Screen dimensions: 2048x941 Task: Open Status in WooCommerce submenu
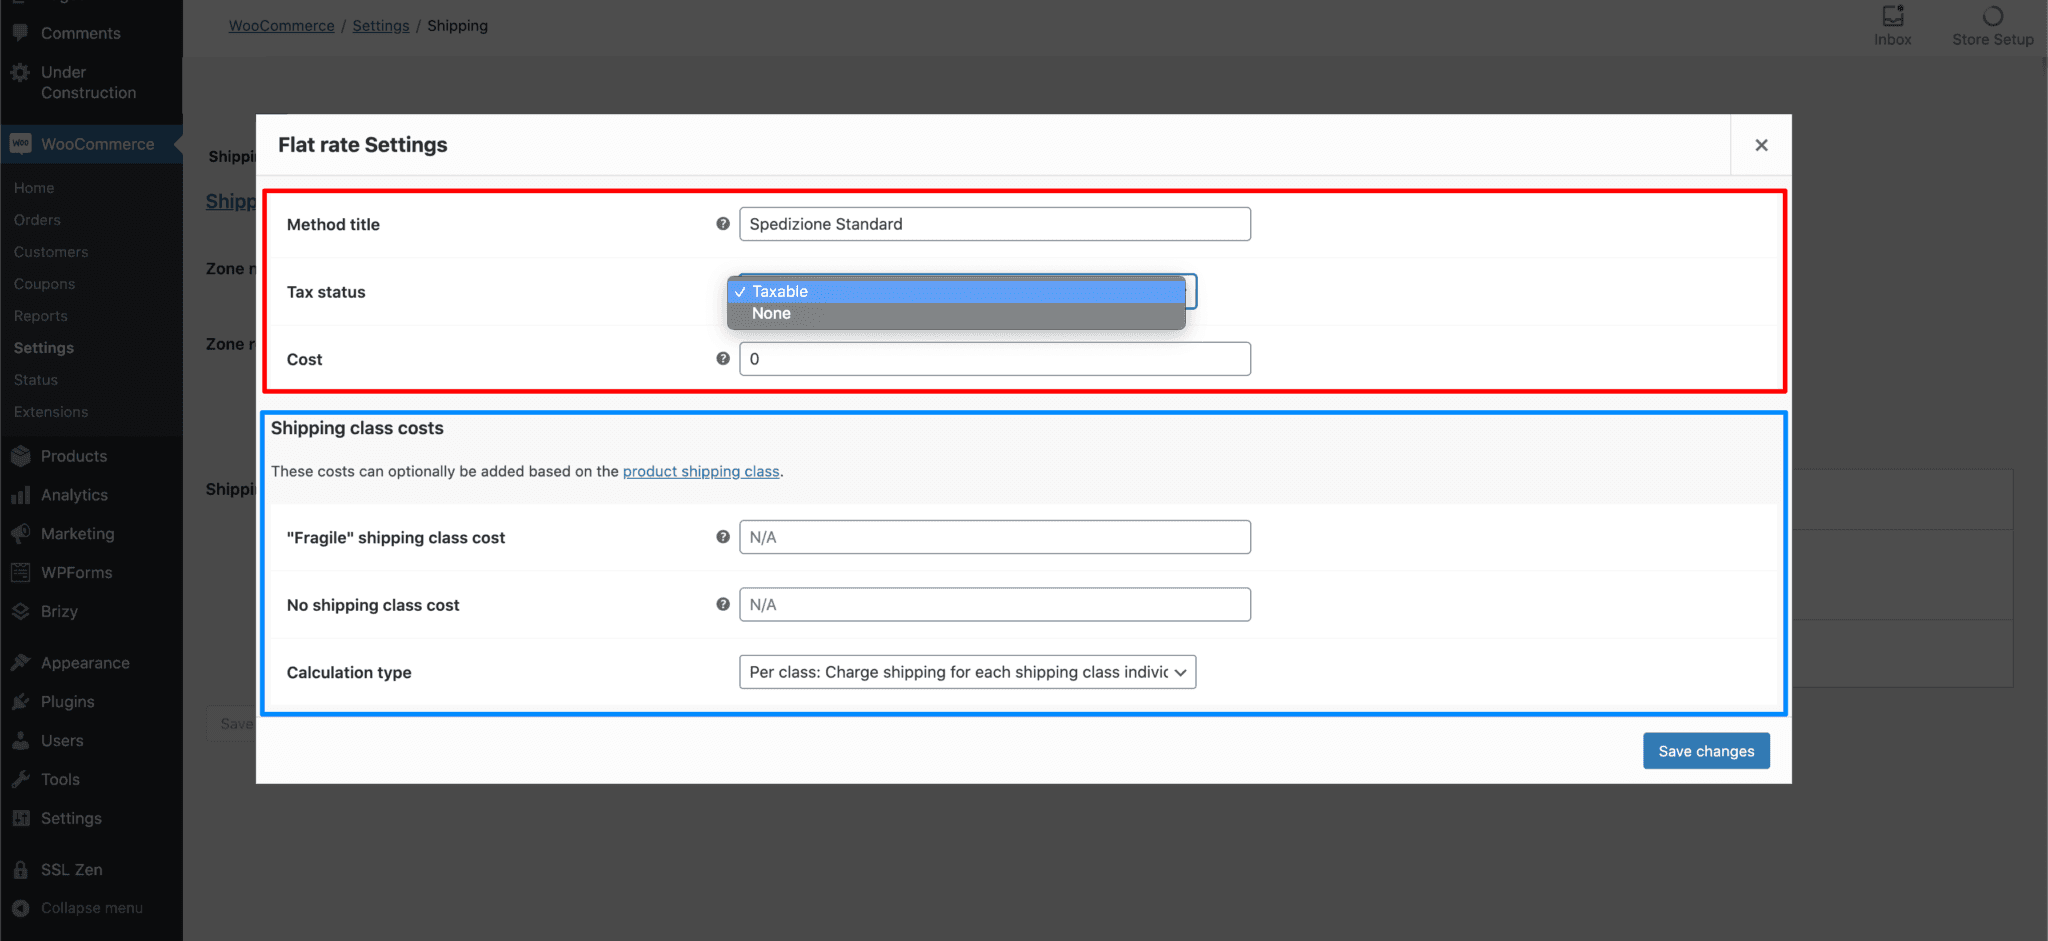(36, 380)
